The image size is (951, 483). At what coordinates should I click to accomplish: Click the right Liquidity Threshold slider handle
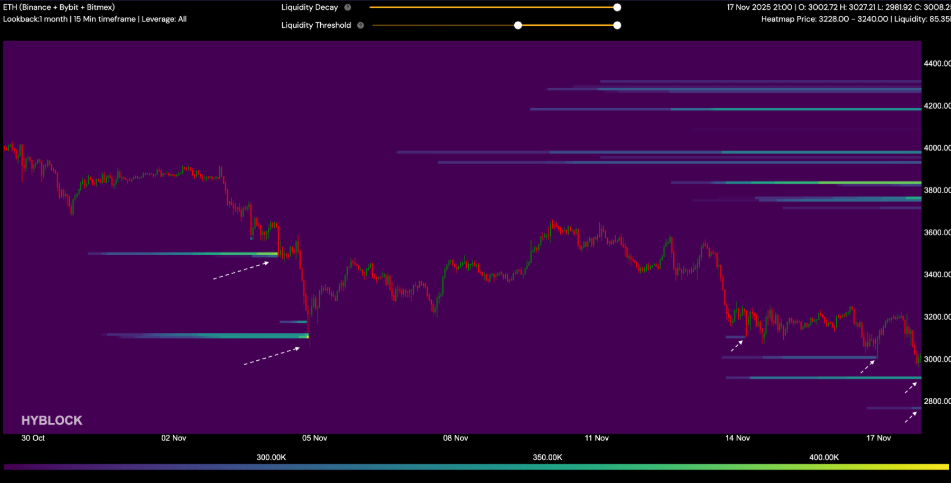pyautogui.click(x=617, y=25)
